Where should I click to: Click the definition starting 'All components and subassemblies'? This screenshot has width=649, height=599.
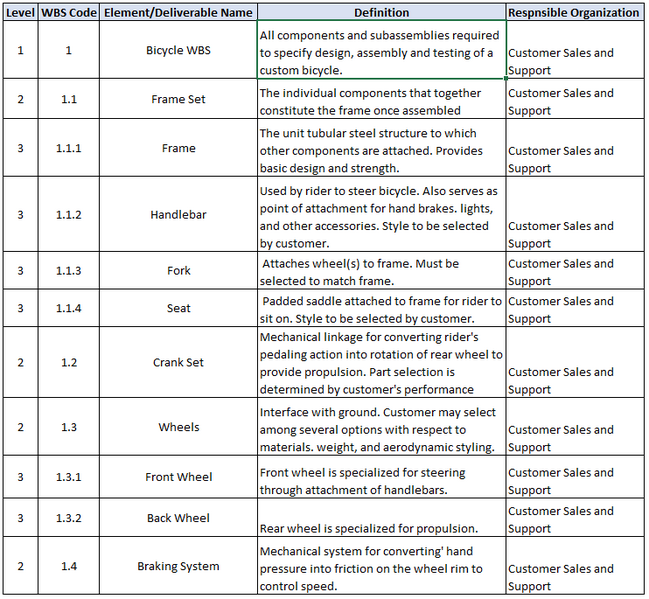pyautogui.click(x=382, y=50)
